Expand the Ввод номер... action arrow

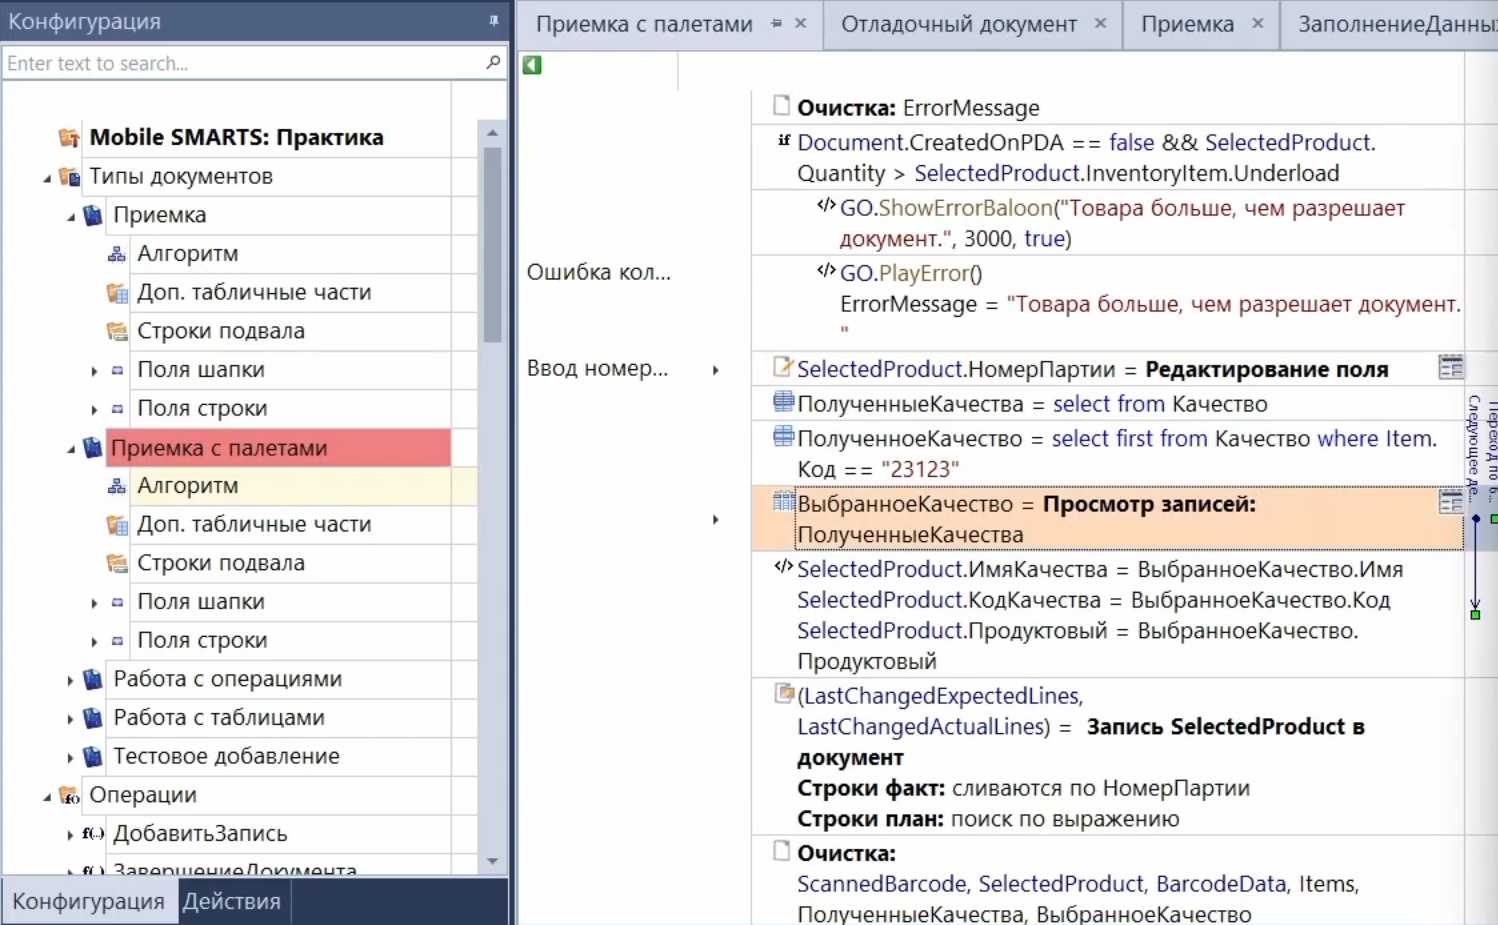point(716,370)
